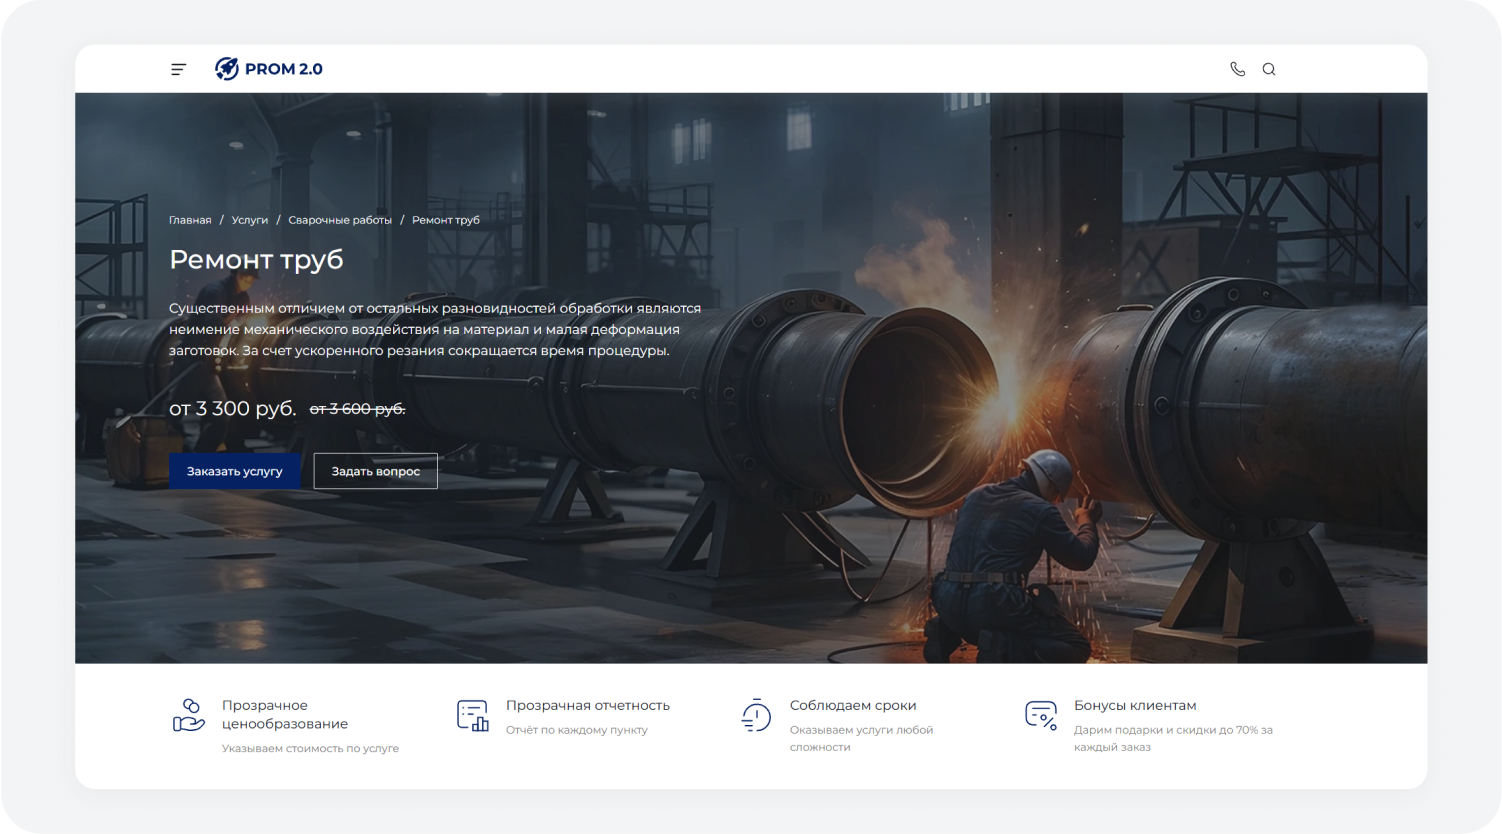Open 'Сварочные работы' breadcrumb link
The height and width of the screenshot is (834, 1502).
click(x=340, y=220)
